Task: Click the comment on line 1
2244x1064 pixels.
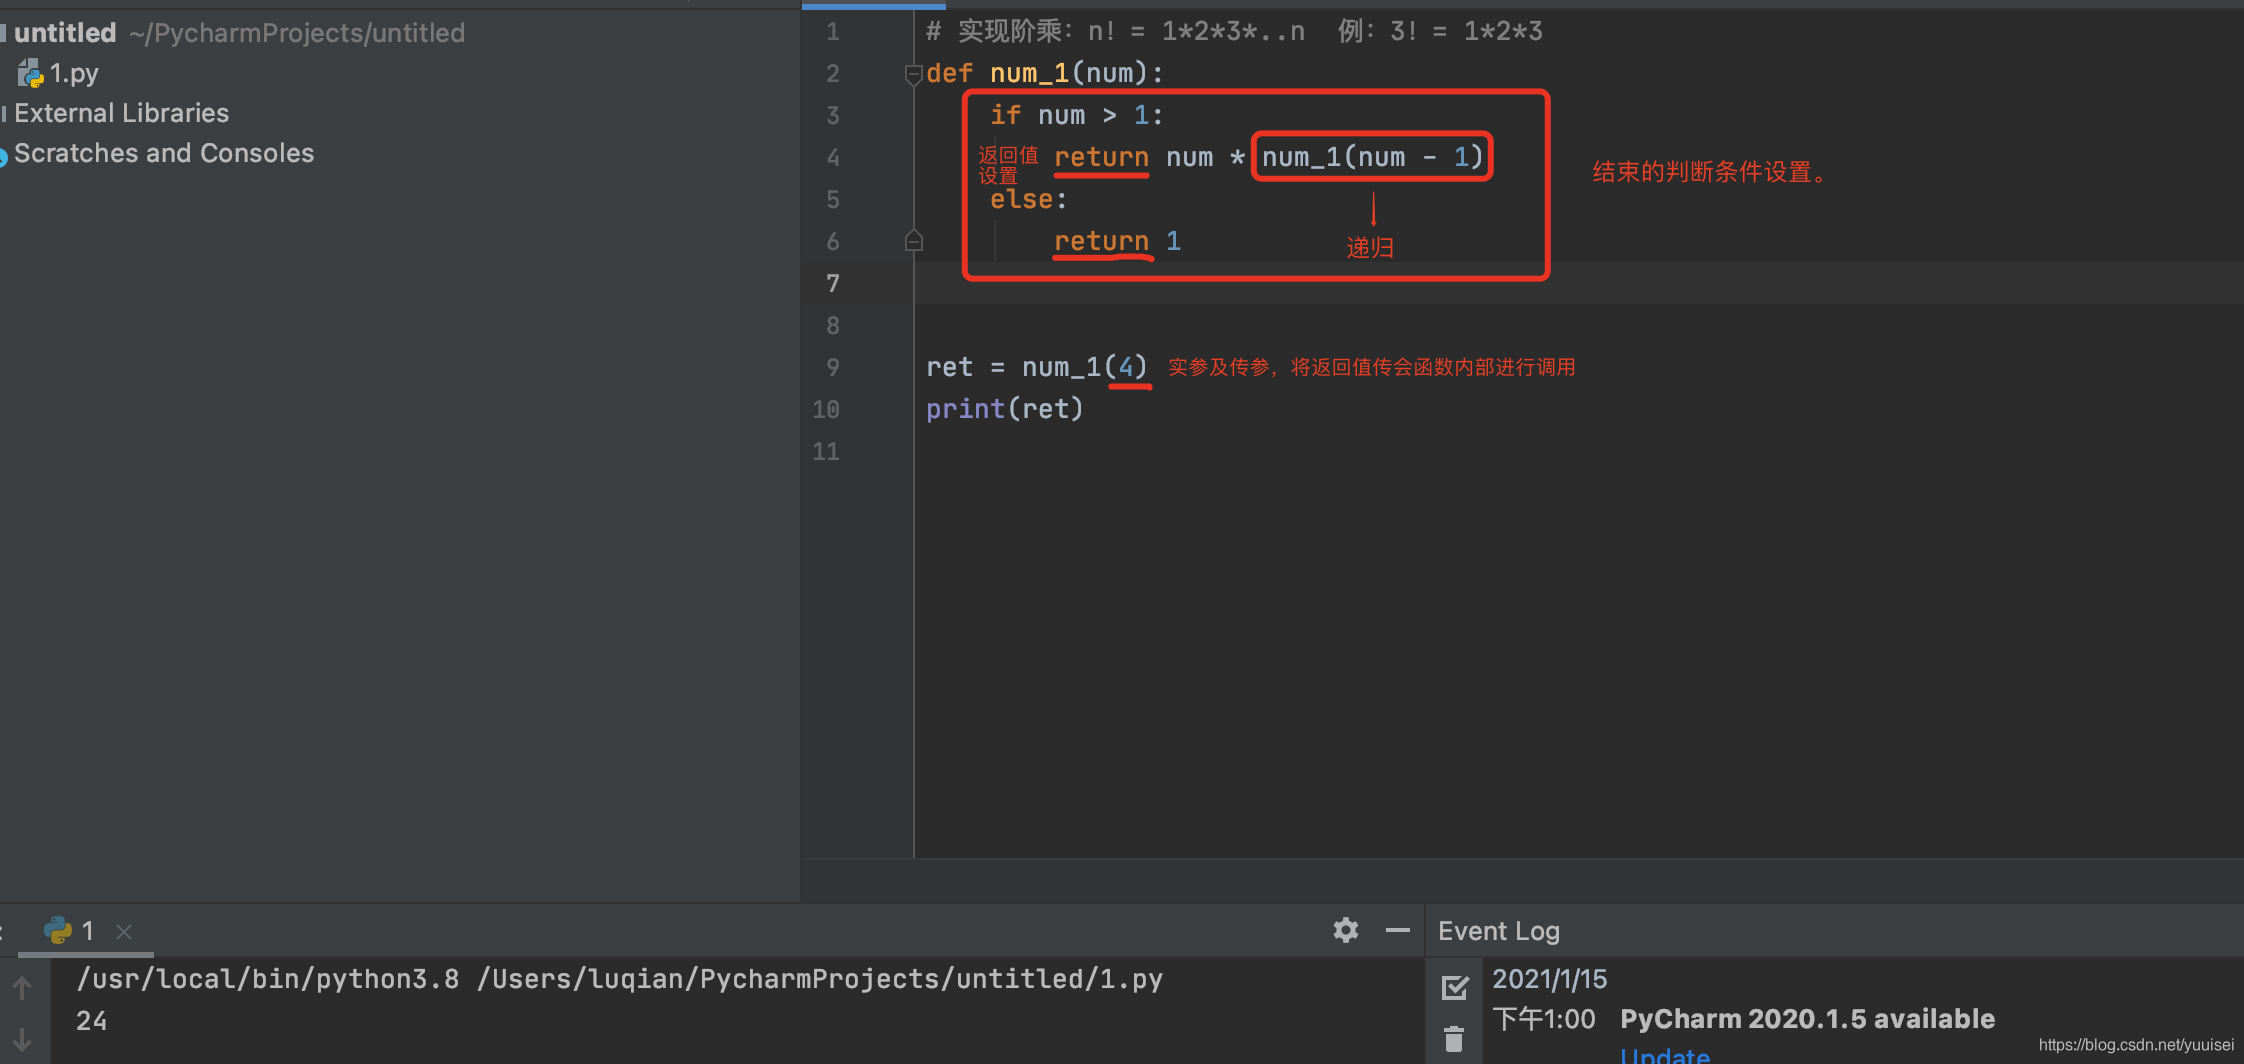Action: click(1234, 31)
